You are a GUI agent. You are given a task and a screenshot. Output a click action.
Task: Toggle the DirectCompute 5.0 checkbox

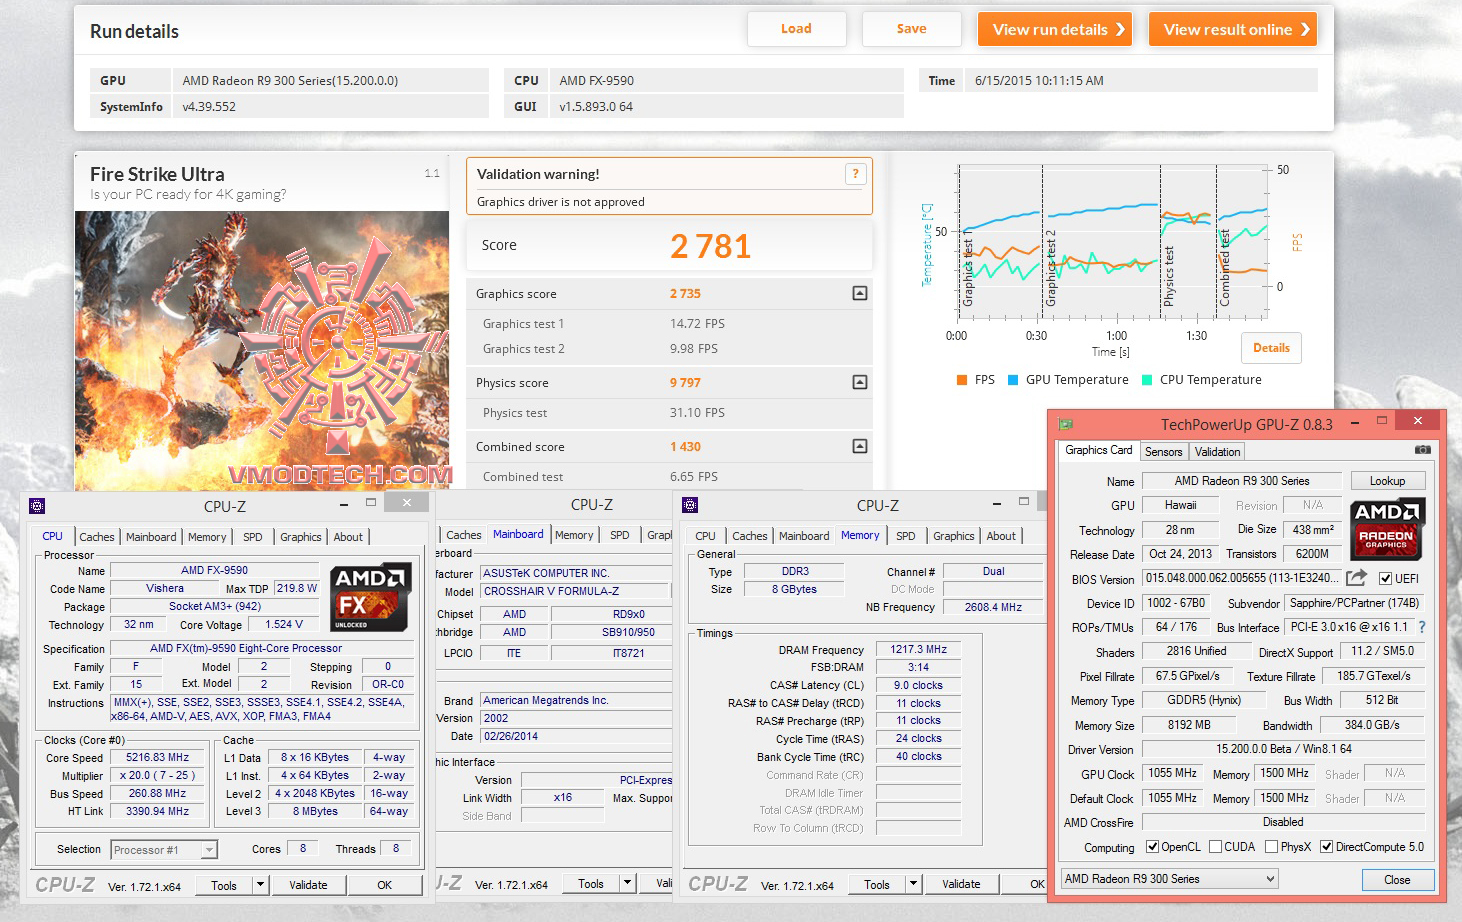point(1326,847)
